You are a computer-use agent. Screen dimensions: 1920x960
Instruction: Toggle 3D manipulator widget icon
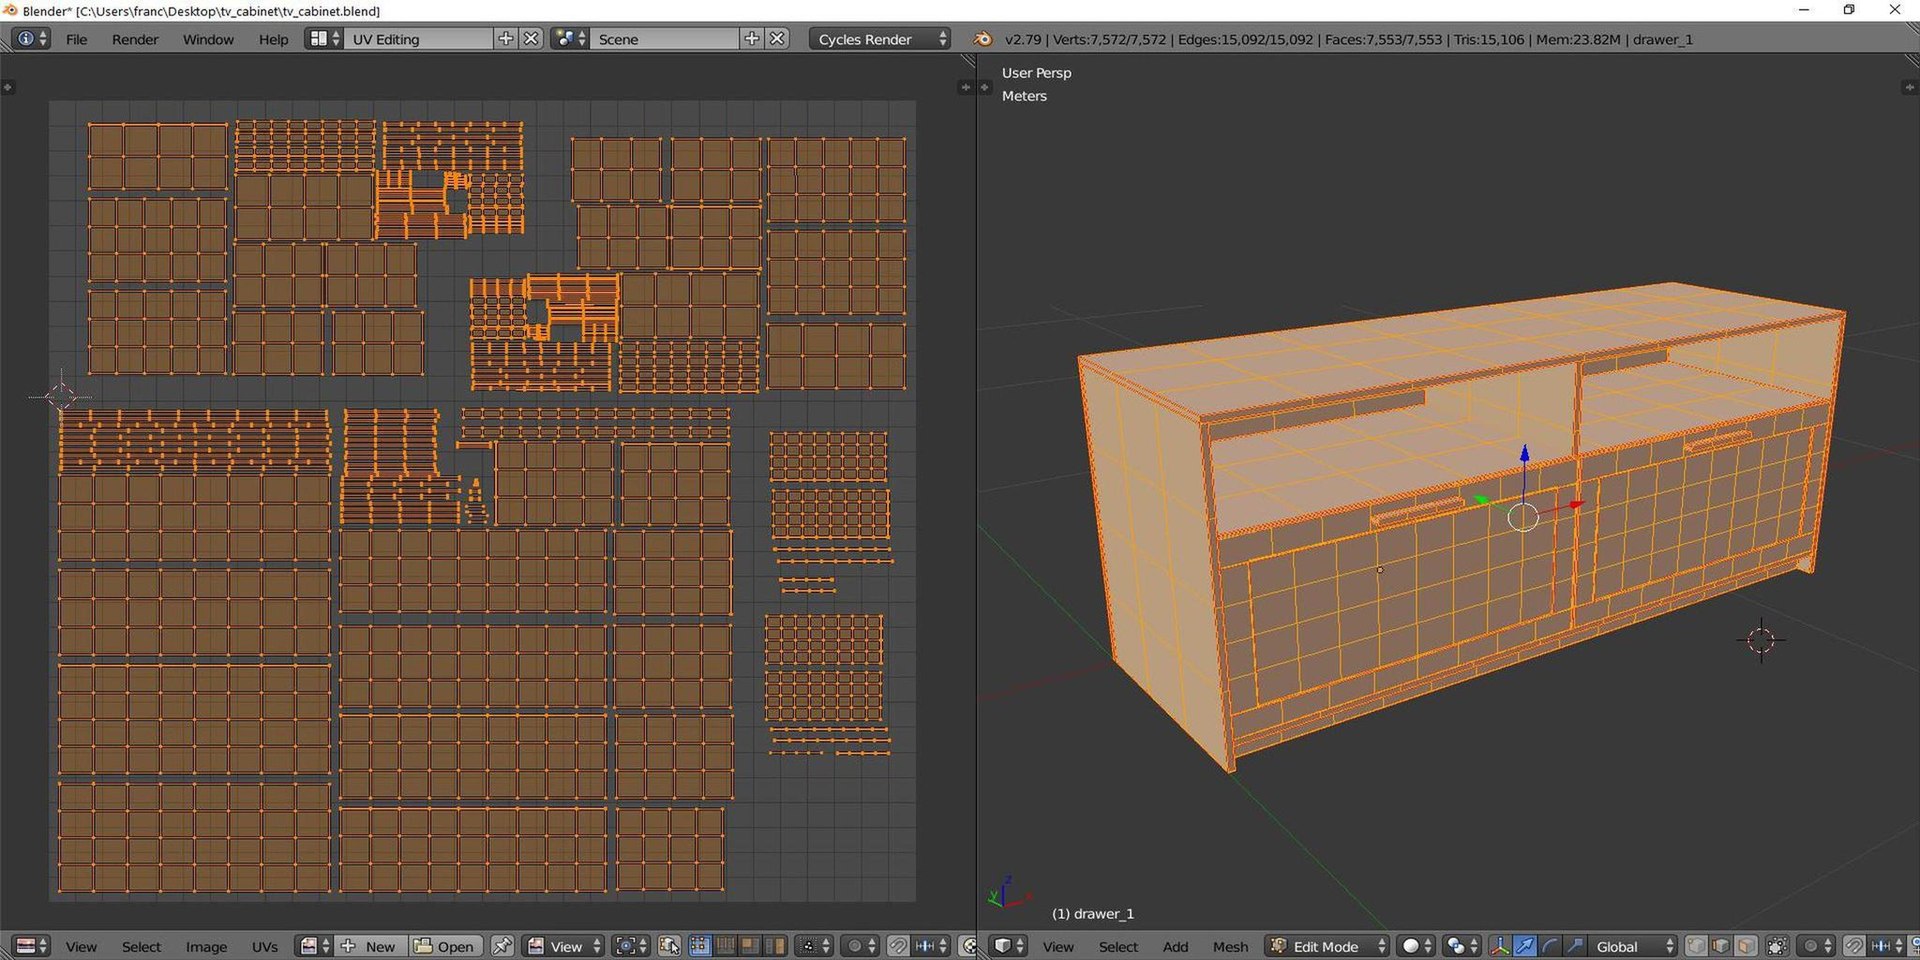(1499, 946)
